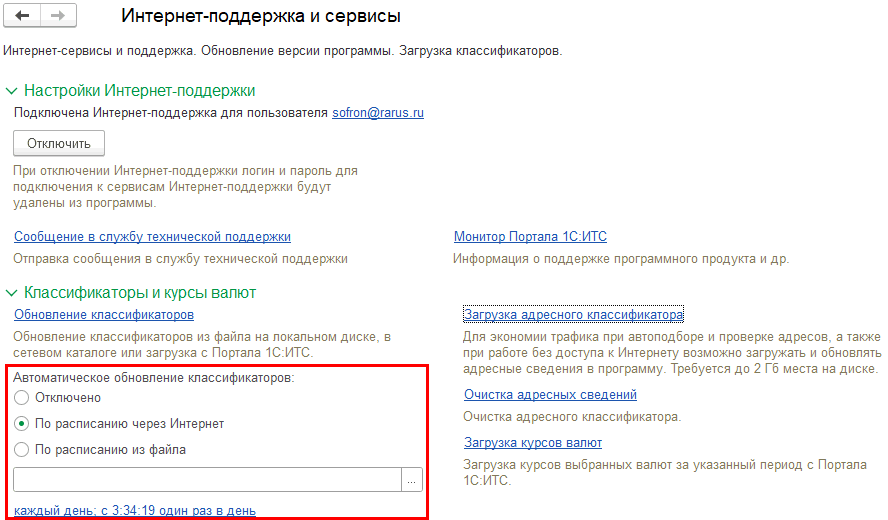Select По расписанию через Интернет option
Screen dimensions: 888x520
(x=22, y=424)
